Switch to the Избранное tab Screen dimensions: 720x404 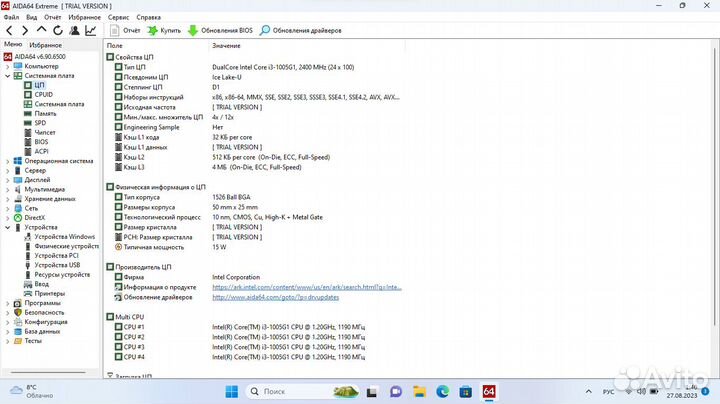tap(44, 45)
